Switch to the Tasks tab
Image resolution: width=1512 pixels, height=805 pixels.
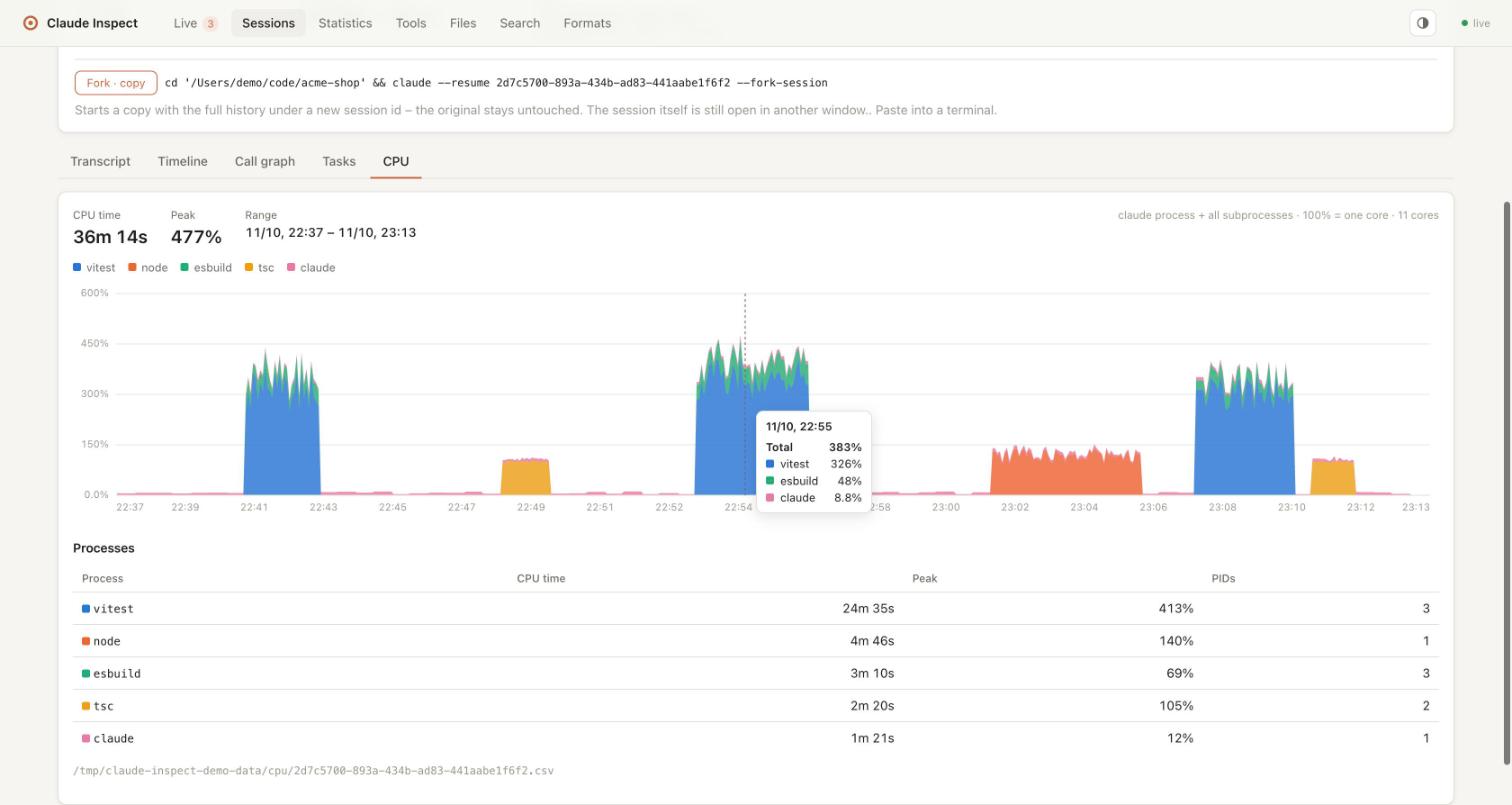point(339,161)
